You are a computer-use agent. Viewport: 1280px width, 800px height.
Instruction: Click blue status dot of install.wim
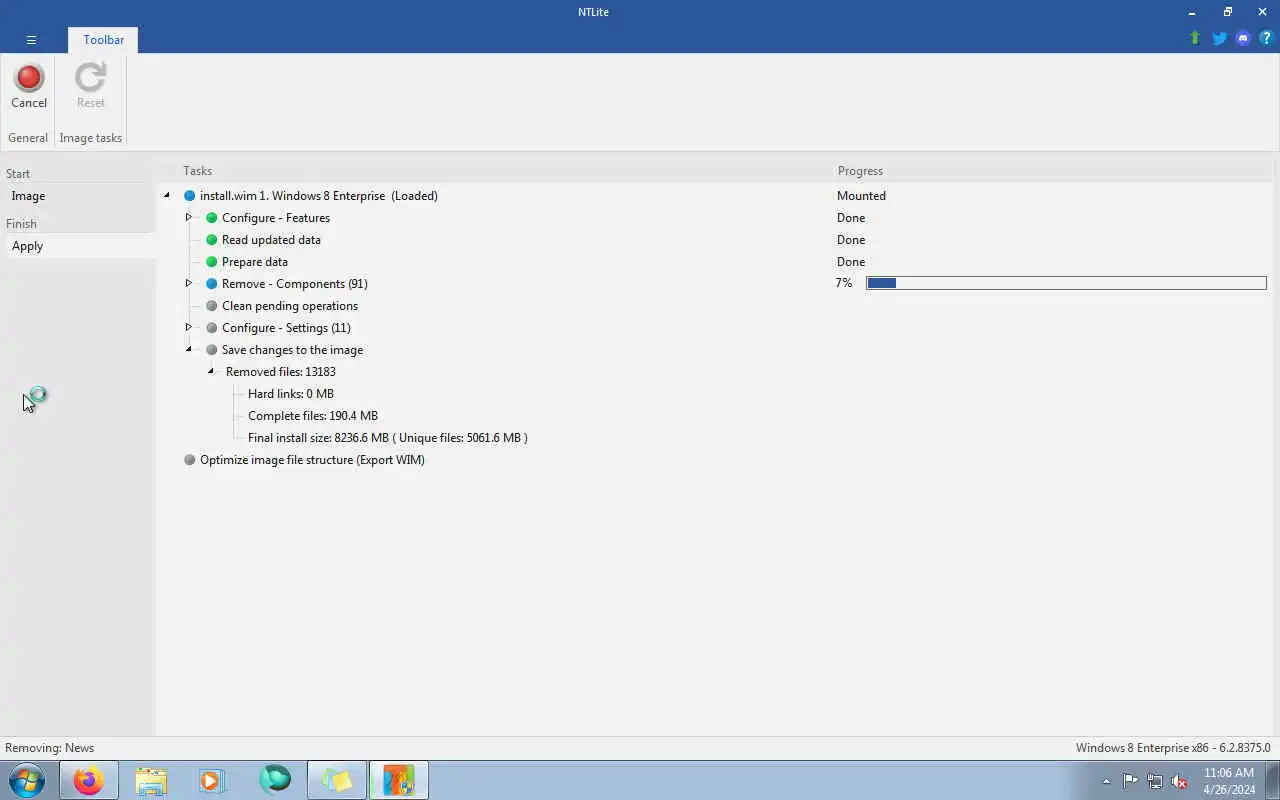point(190,196)
